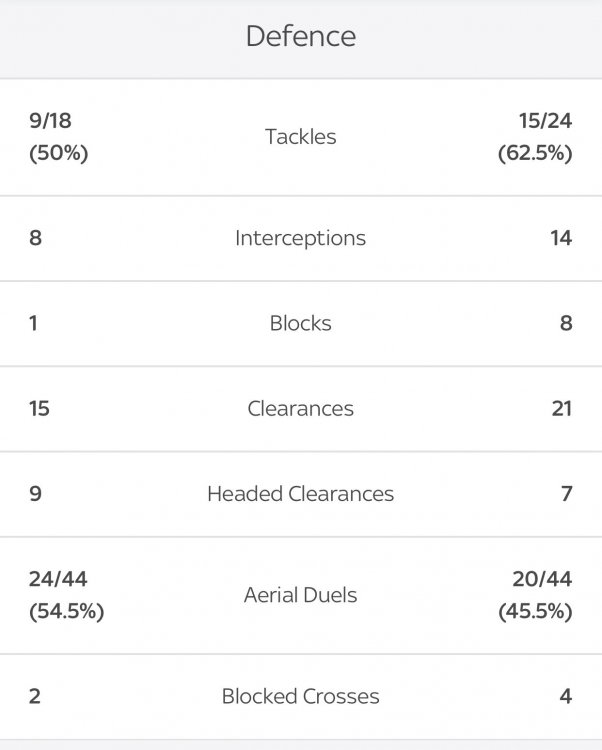
Task: Click the Headed Clearances value of 9
Action: coord(36,494)
